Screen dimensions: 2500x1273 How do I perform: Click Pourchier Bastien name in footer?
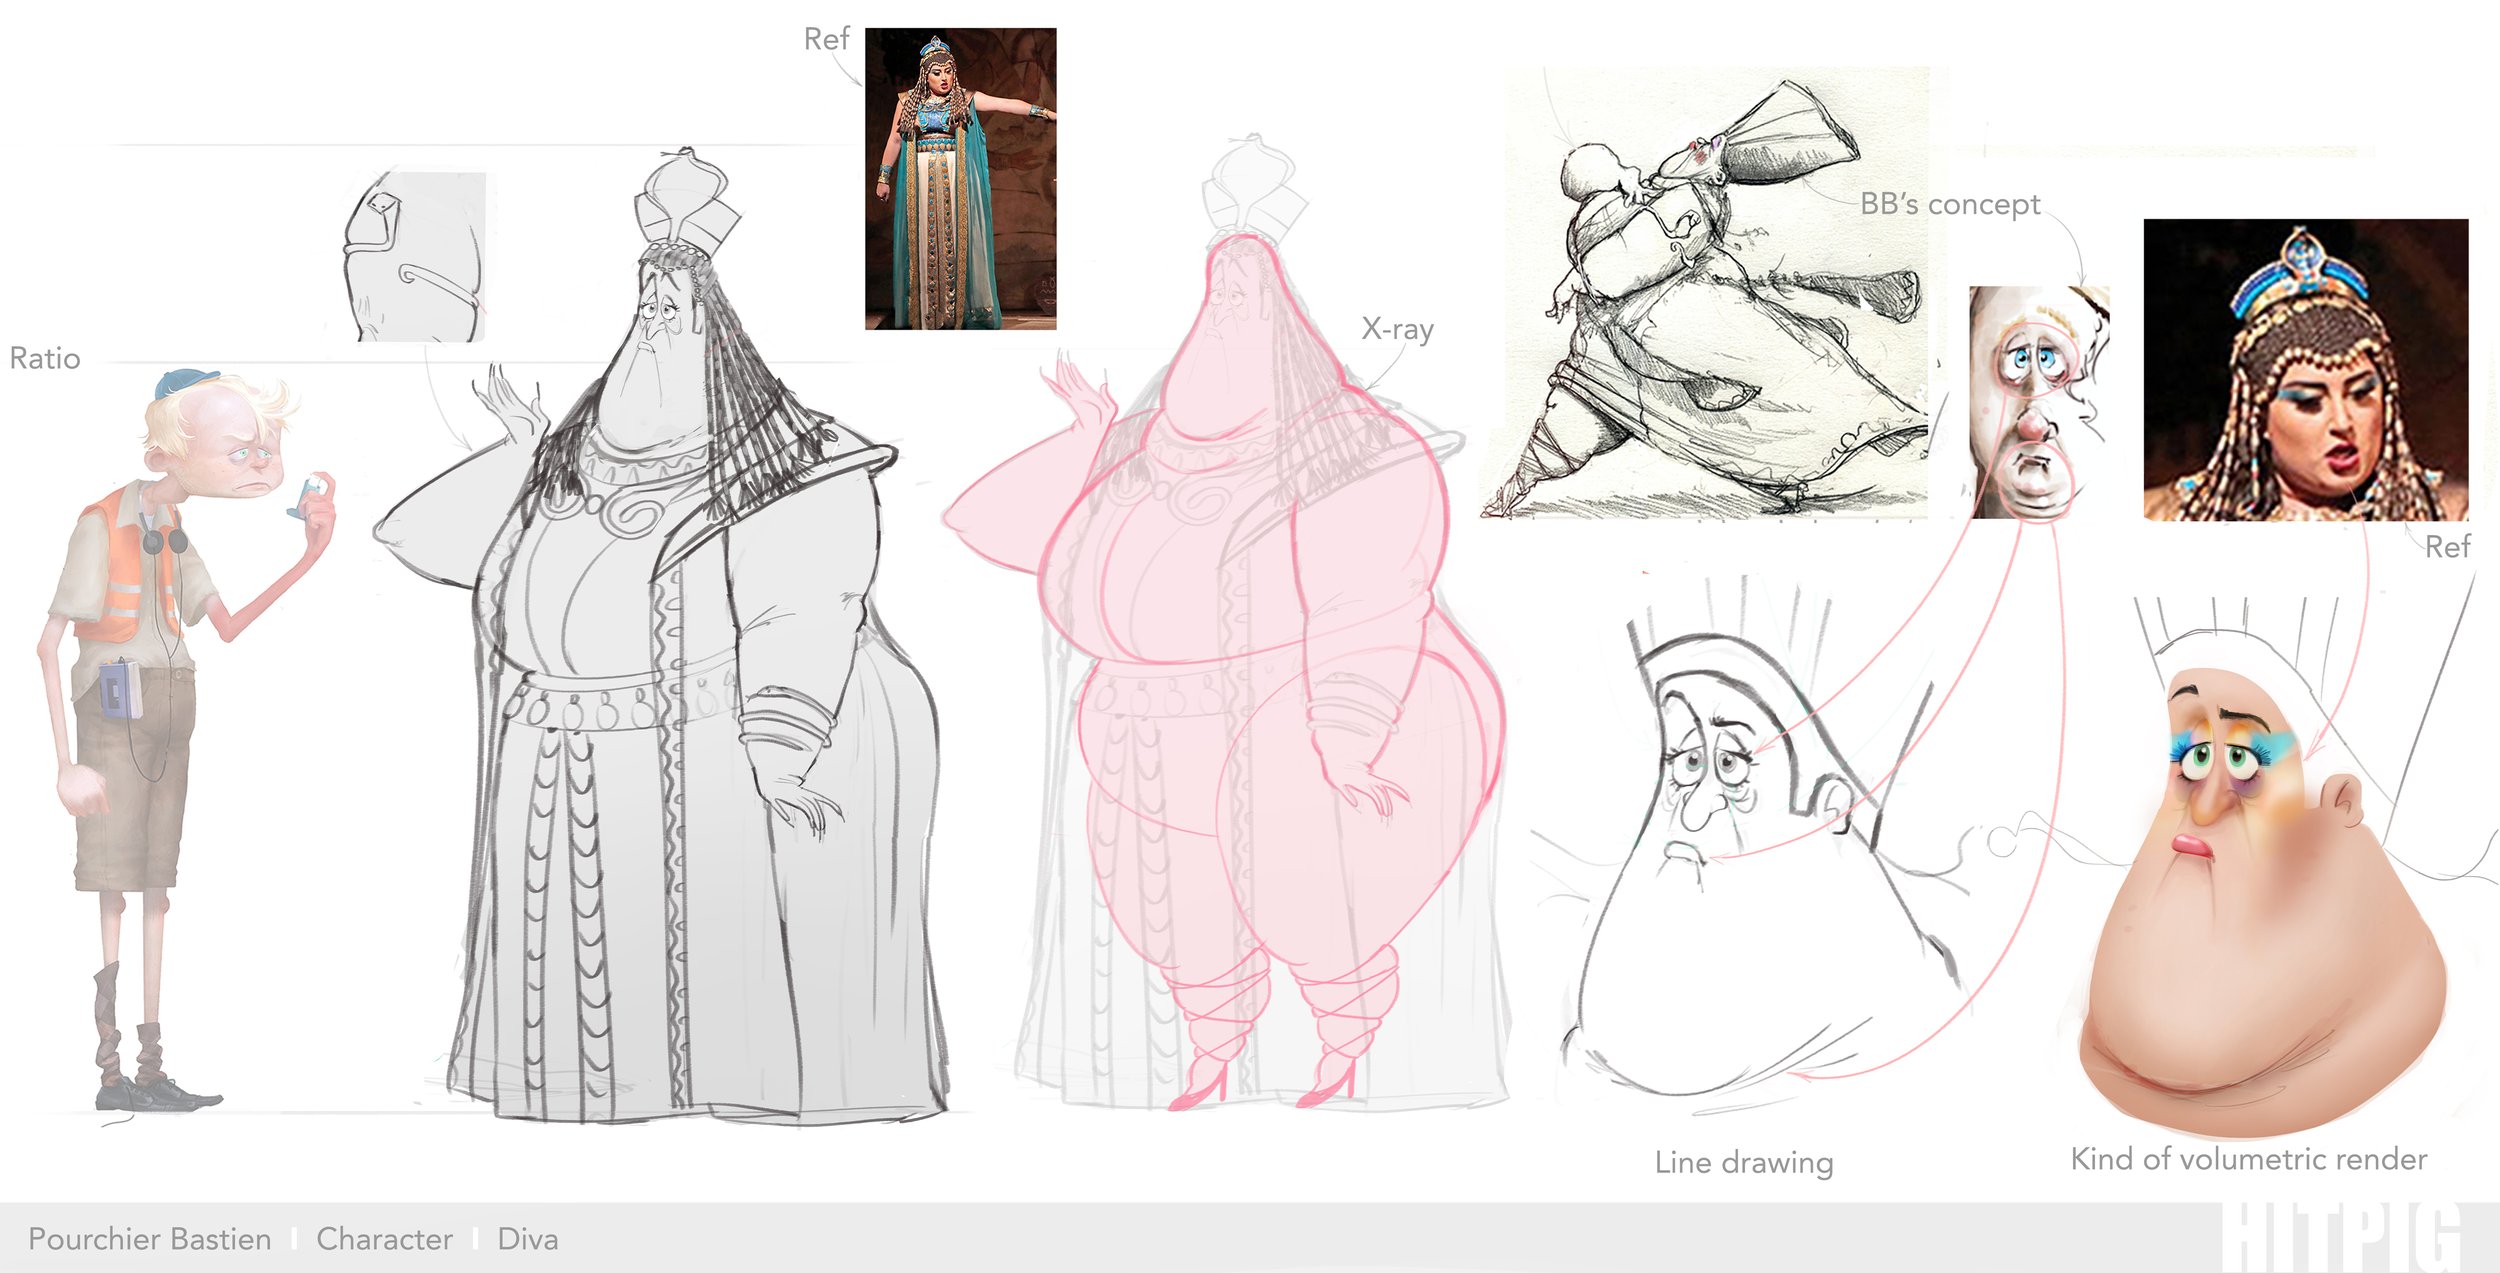click(x=150, y=1239)
